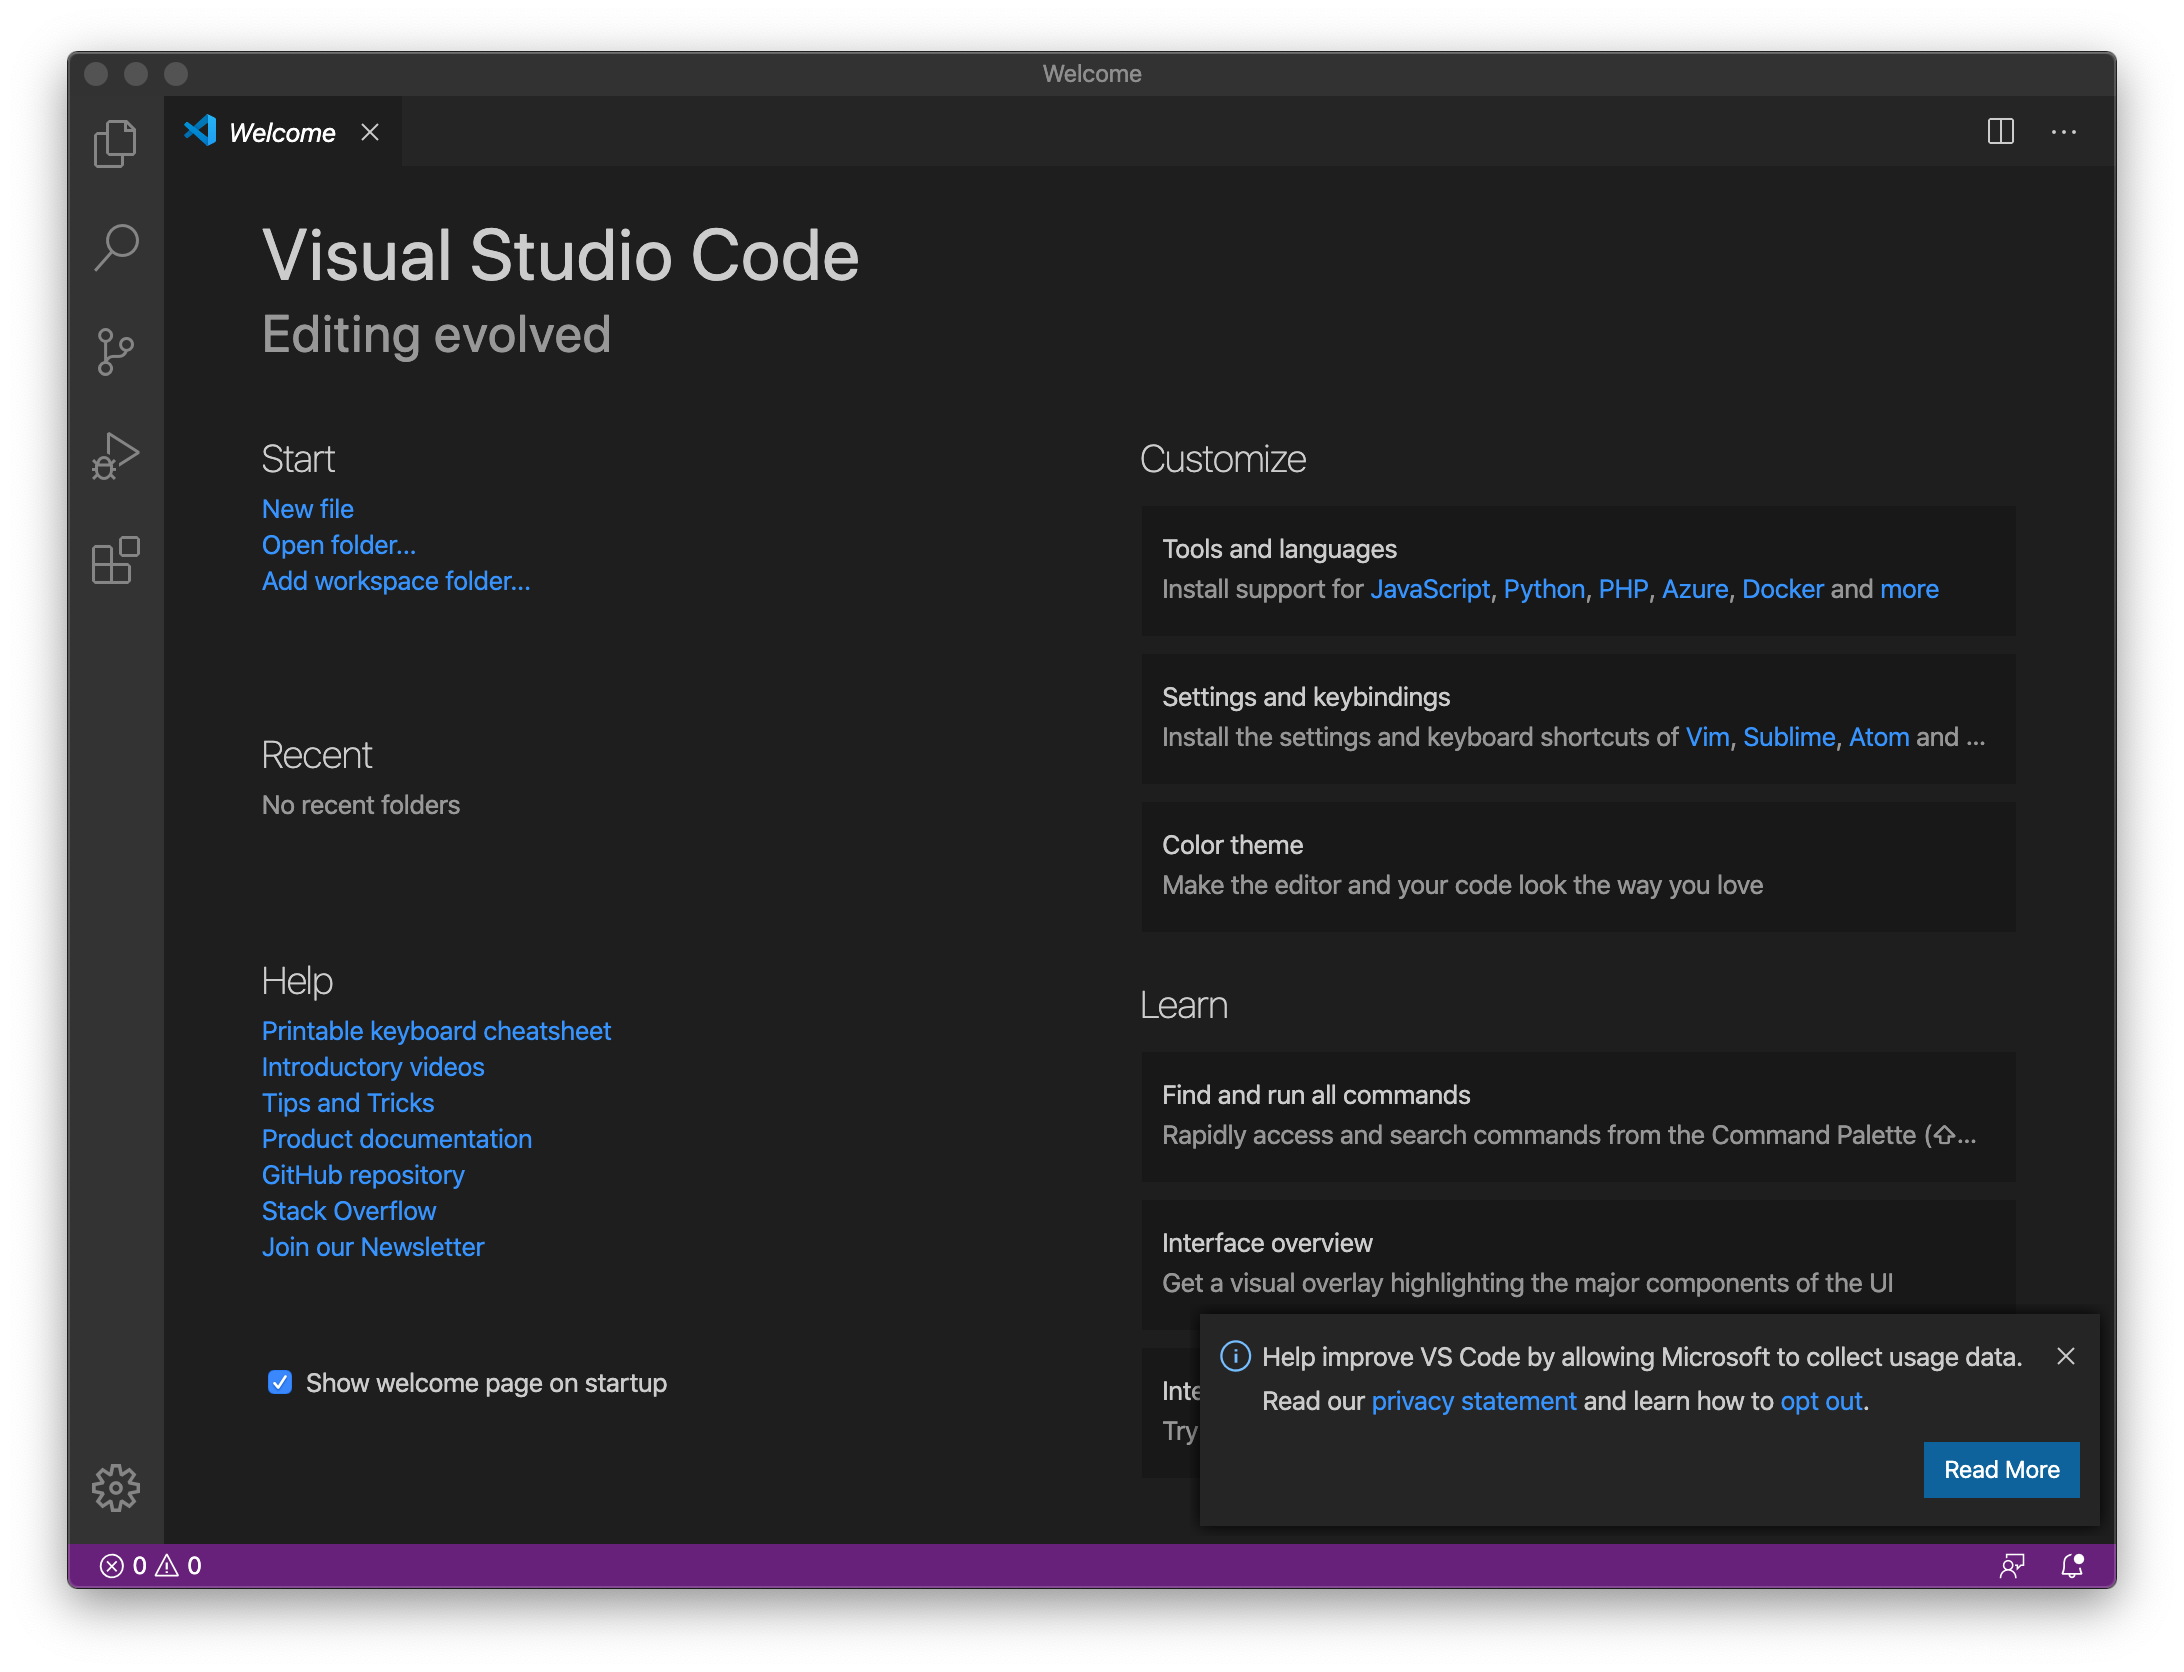Click the Manage gear icon
This screenshot has height=1672, width=2184.
[x=115, y=1487]
